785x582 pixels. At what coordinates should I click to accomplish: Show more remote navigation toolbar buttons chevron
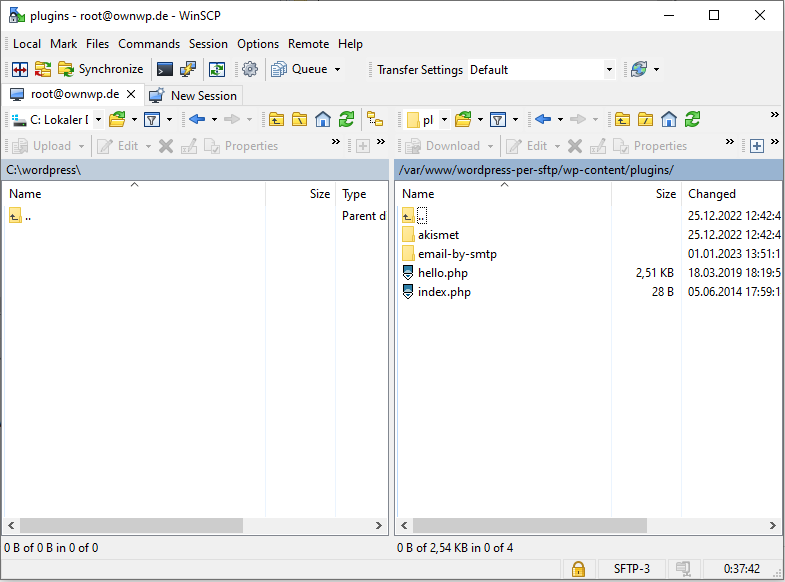click(x=774, y=115)
